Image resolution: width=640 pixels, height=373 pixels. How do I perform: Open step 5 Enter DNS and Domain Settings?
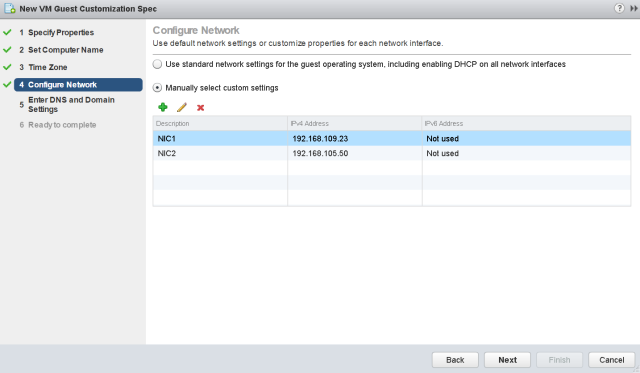click(x=71, y=104)
